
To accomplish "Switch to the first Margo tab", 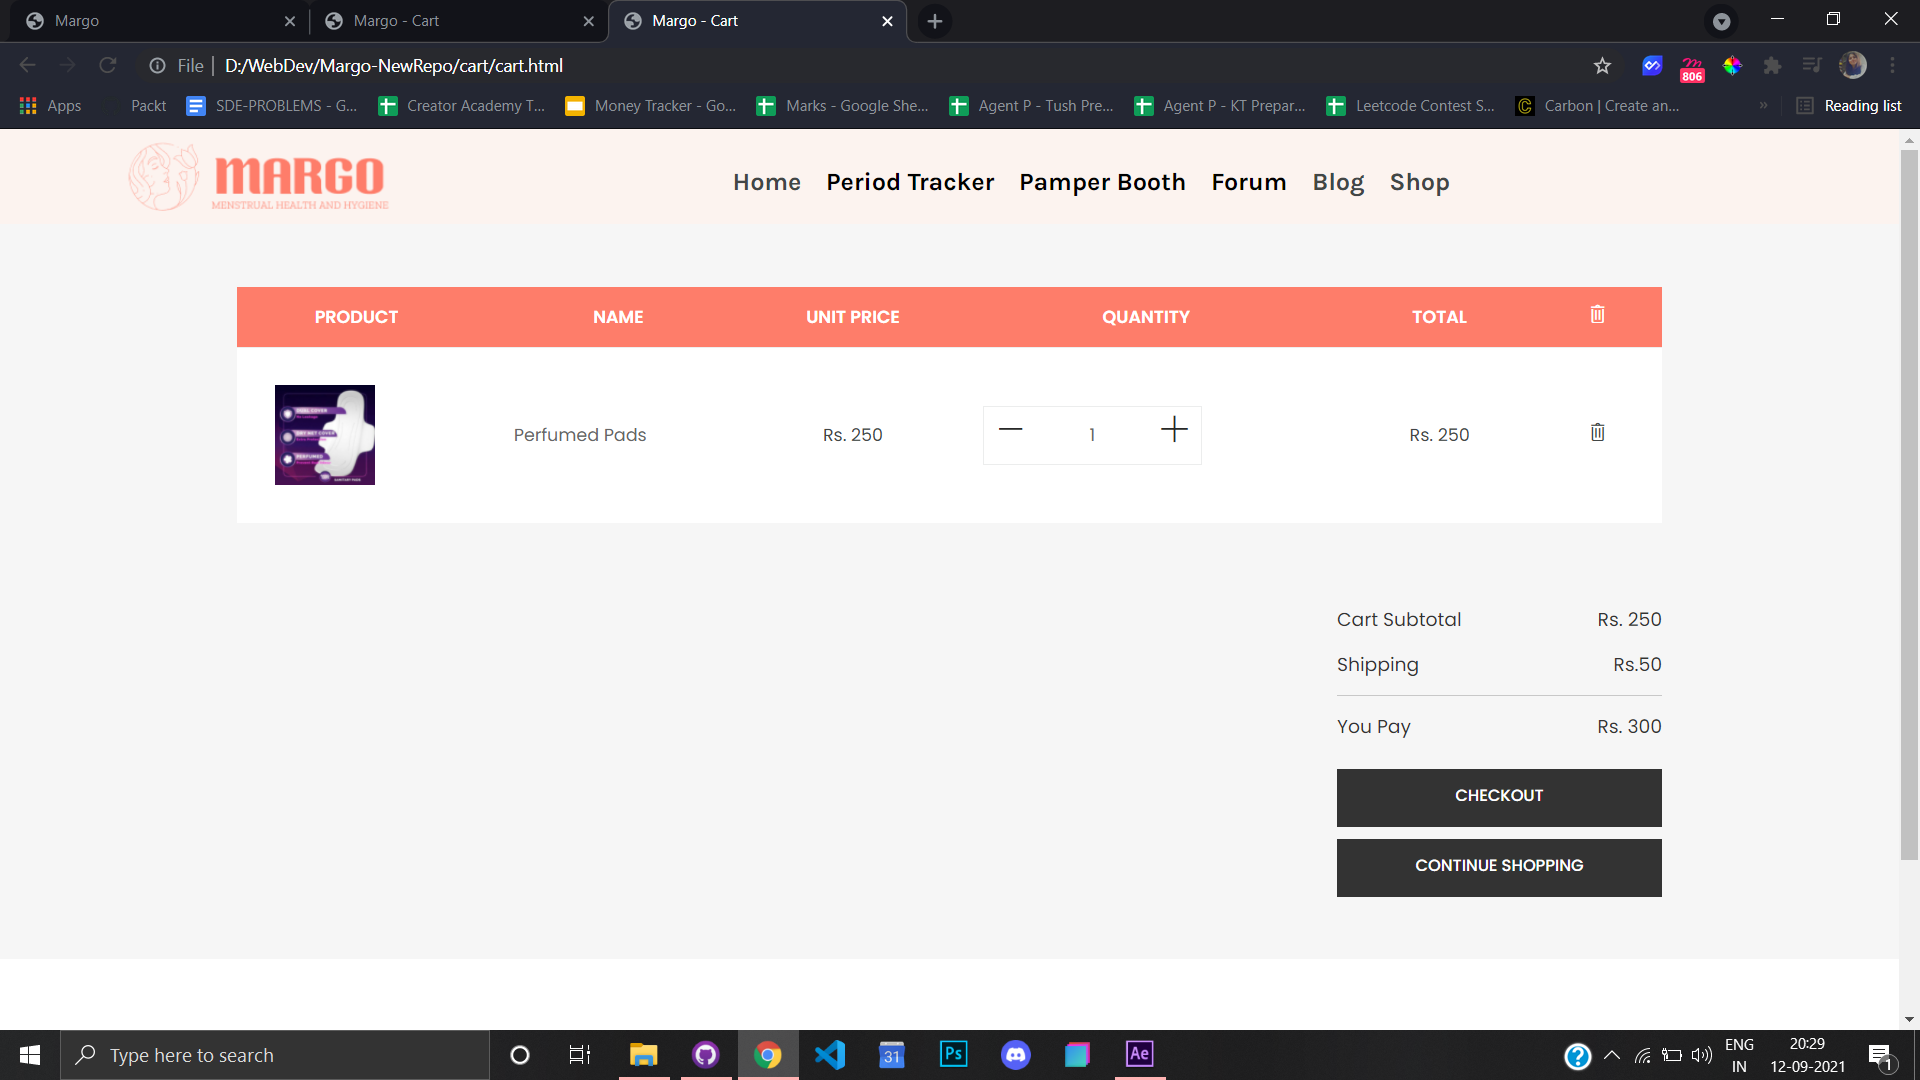I will (x=150, y=21).
